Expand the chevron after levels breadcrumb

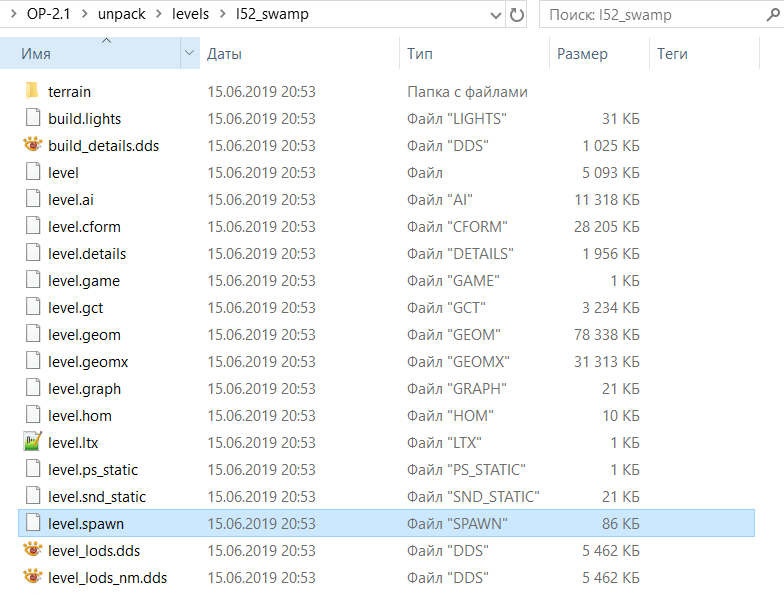point(222,14)
